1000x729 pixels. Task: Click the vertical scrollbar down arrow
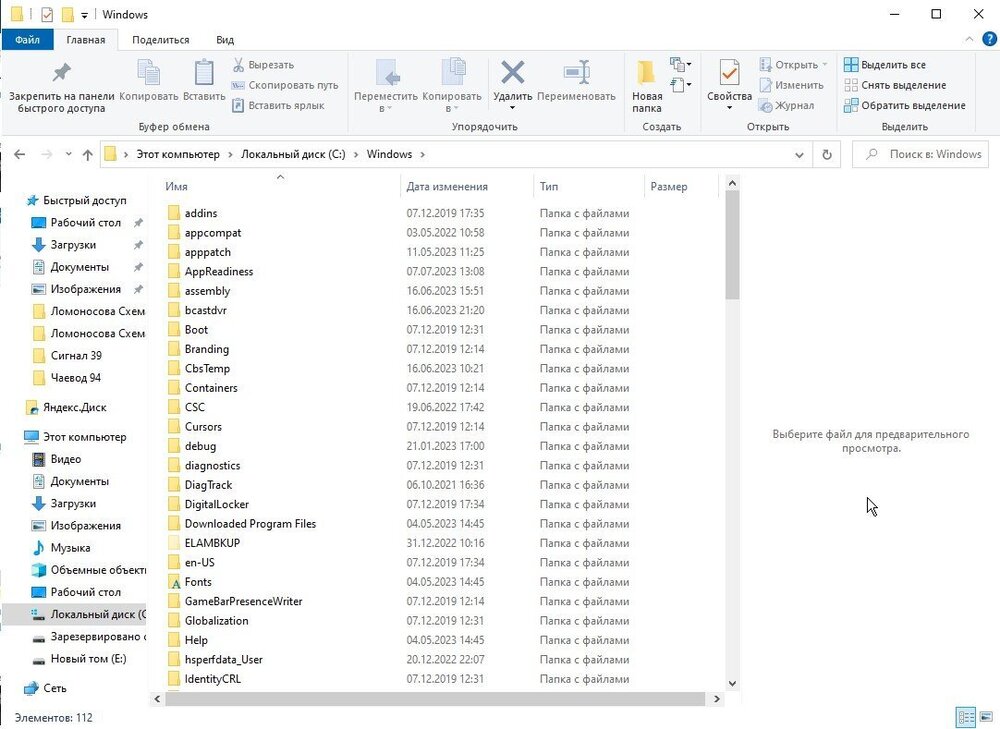pyautogui.click(x=732, y=683)
